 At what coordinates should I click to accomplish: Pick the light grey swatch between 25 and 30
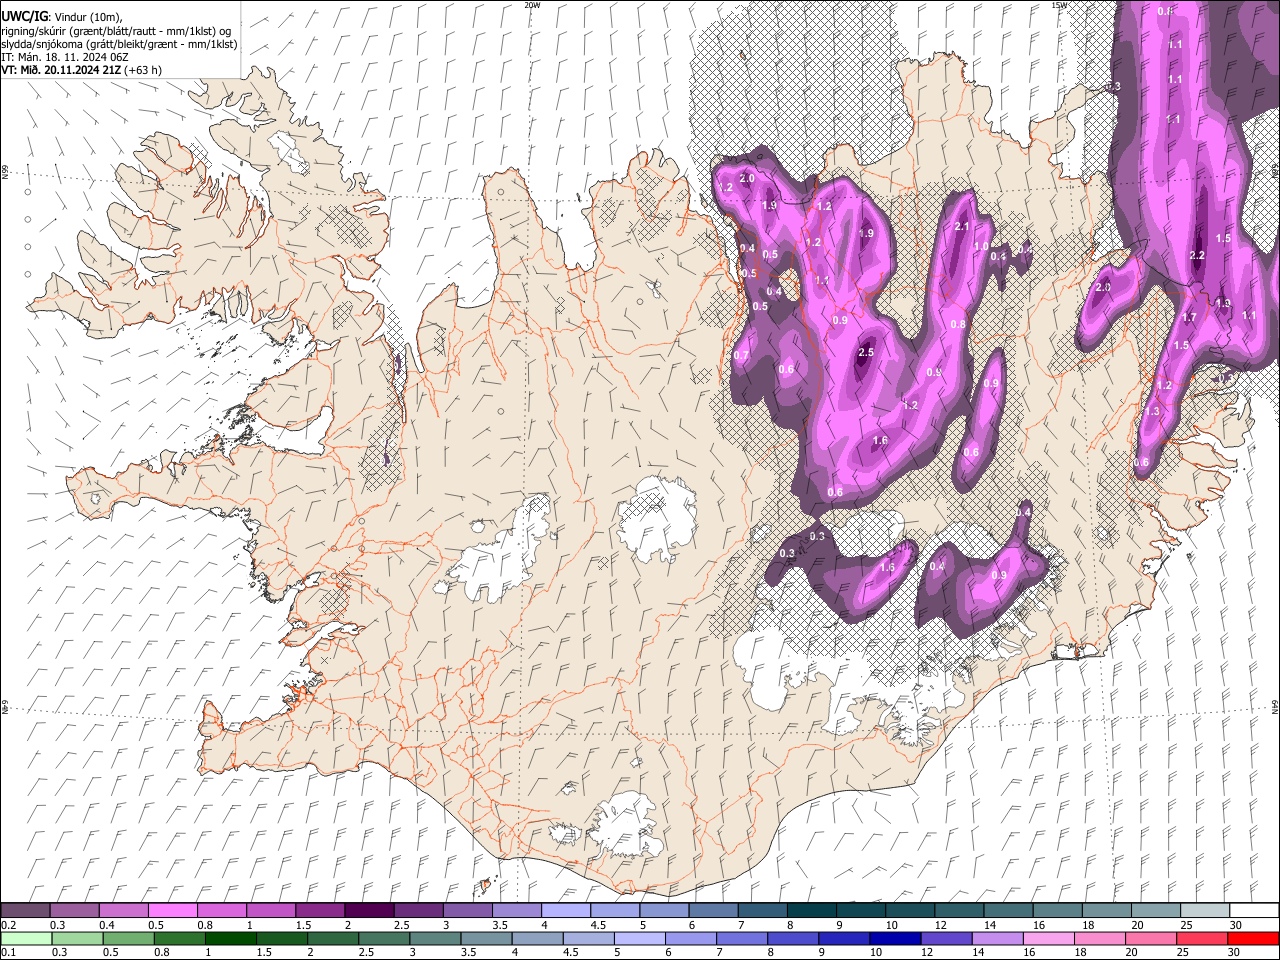click(x=1204, y=910)
